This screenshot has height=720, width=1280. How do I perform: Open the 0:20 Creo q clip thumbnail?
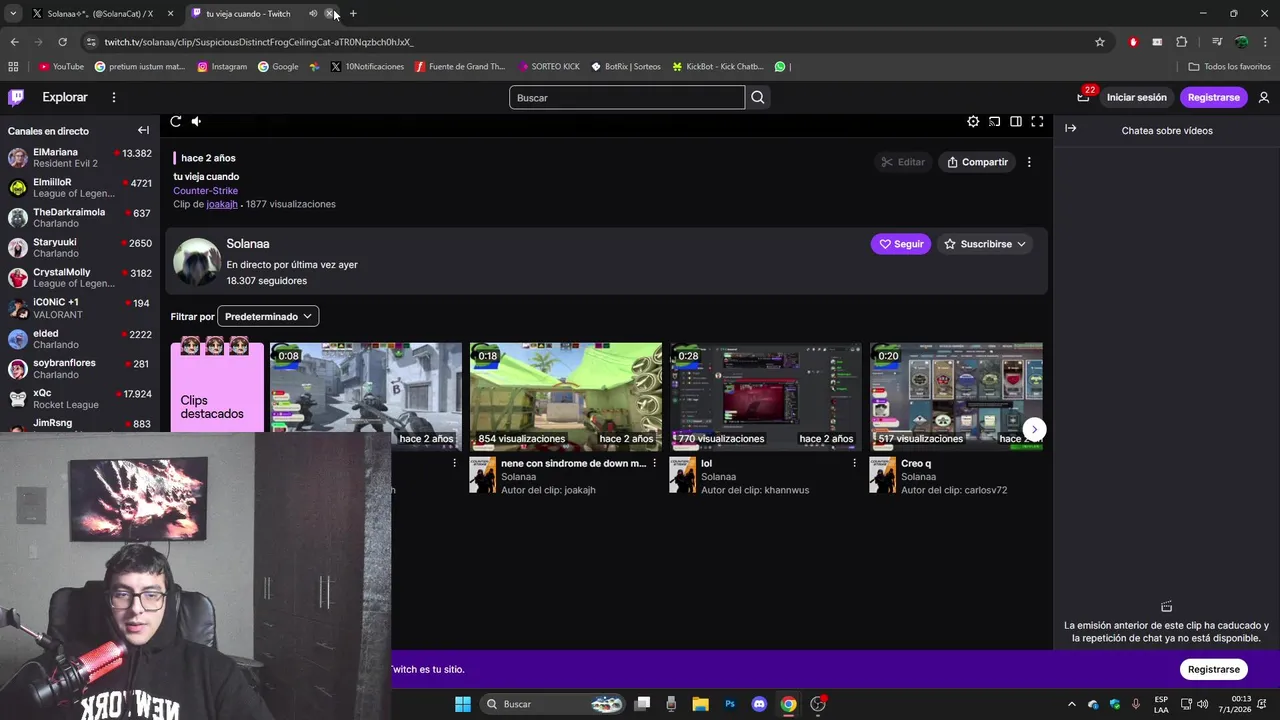click(x=956, y=397)
